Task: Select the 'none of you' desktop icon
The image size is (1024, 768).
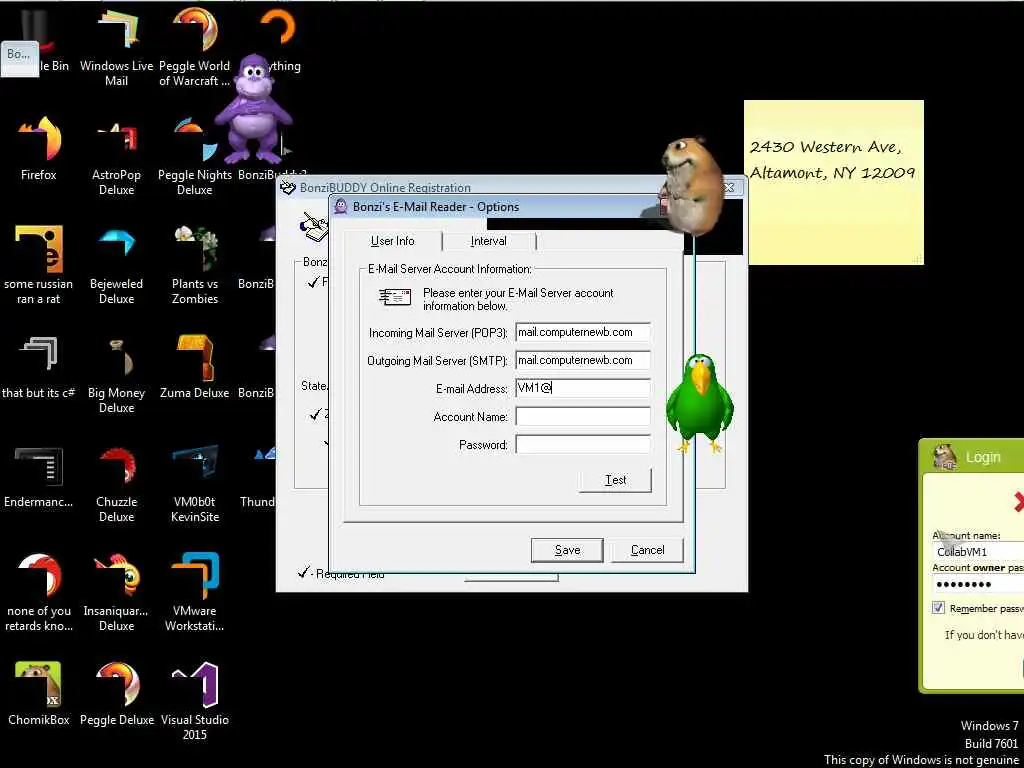Action: click(39, 593)
